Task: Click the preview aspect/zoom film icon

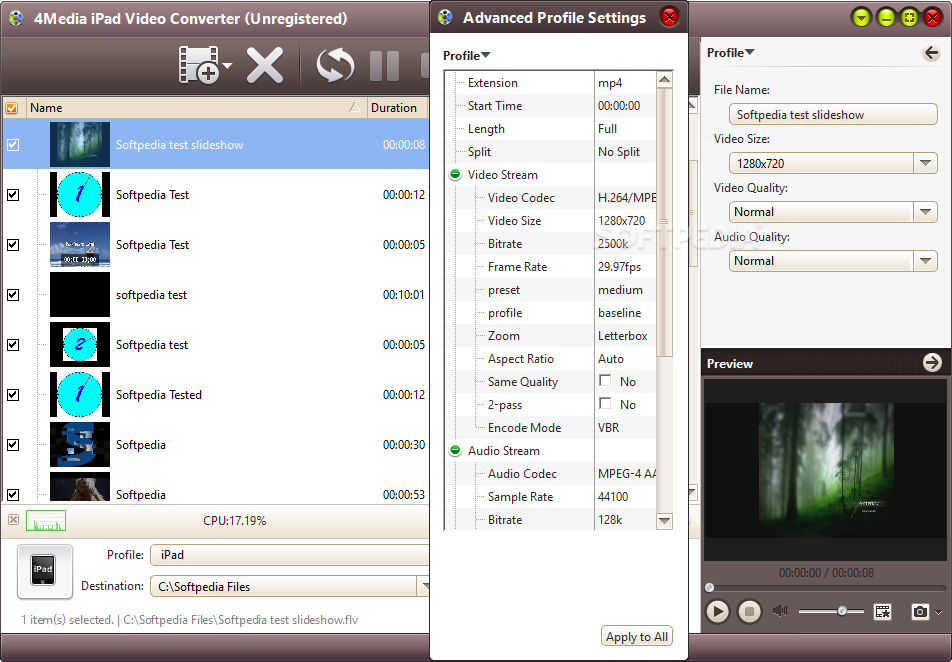Action: (883, 612)
